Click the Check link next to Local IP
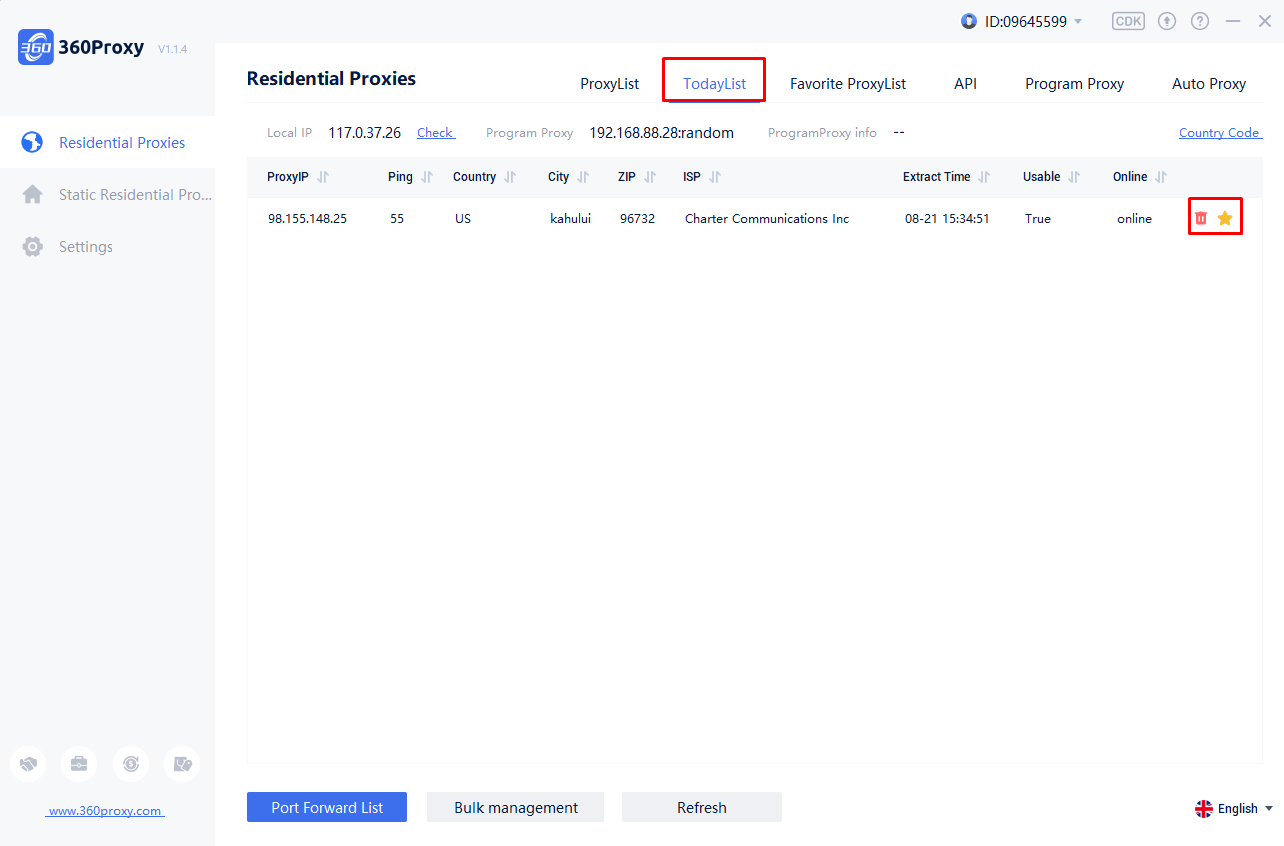Image resolution: width=1284 pixels, height=846 pixels. 436,133
